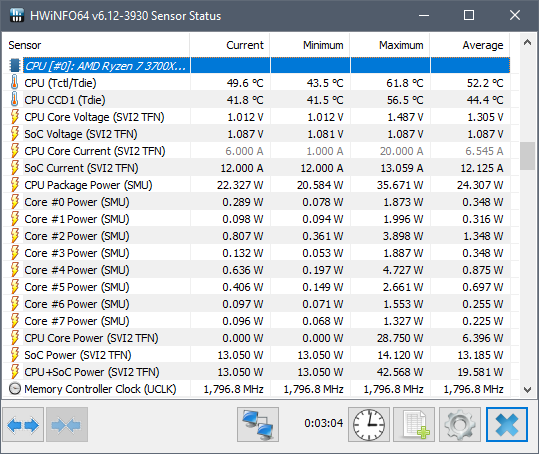Close sensors with the blue X button
Screen dimensions: 539x454
pos(507,424)
